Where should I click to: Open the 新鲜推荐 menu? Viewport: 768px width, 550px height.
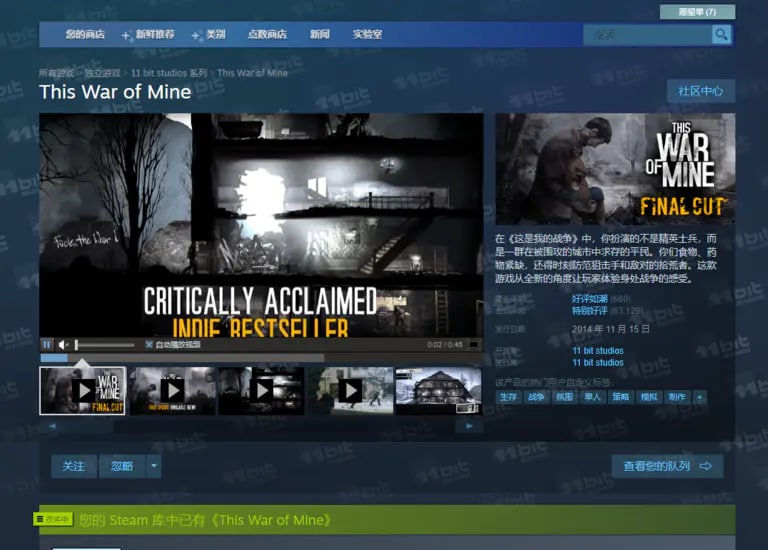pos(155,34)
